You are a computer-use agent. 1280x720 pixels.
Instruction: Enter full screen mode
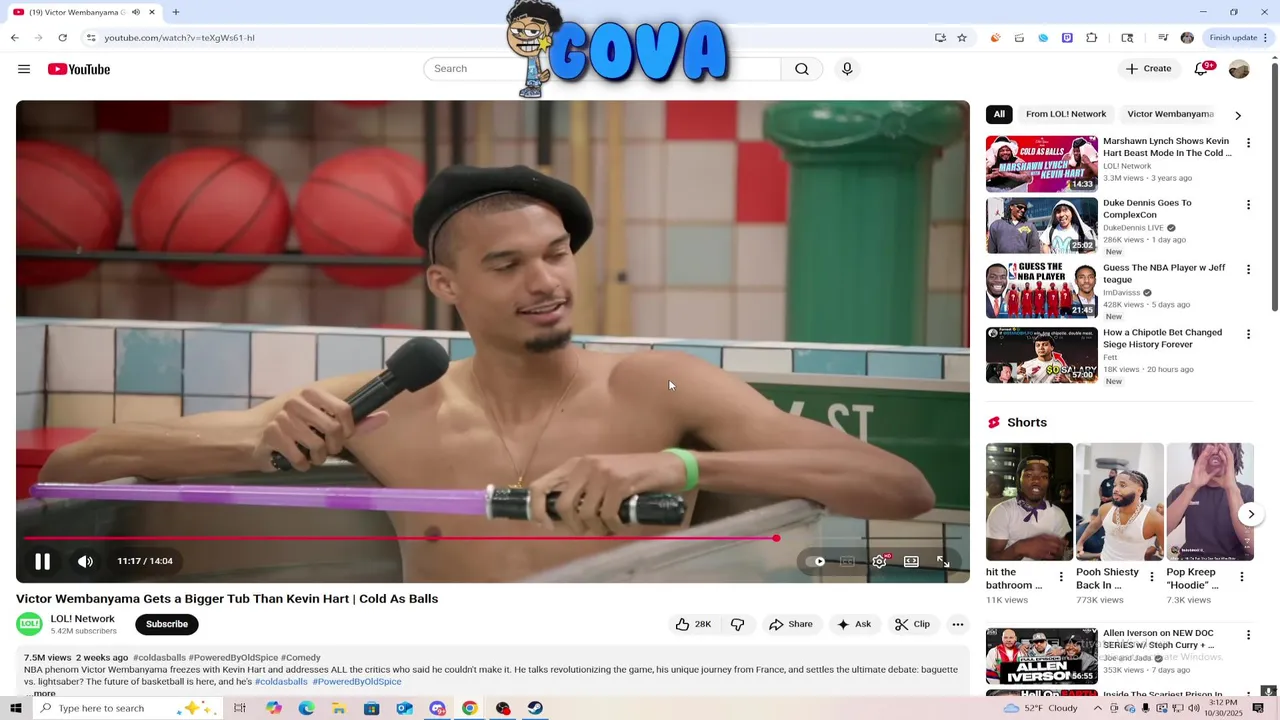[943, 561]
